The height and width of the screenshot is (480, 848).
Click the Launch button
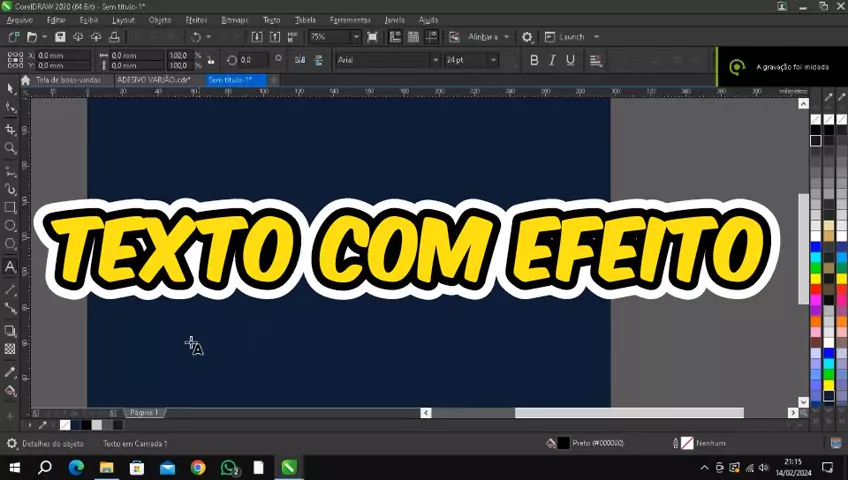point(571,37)
